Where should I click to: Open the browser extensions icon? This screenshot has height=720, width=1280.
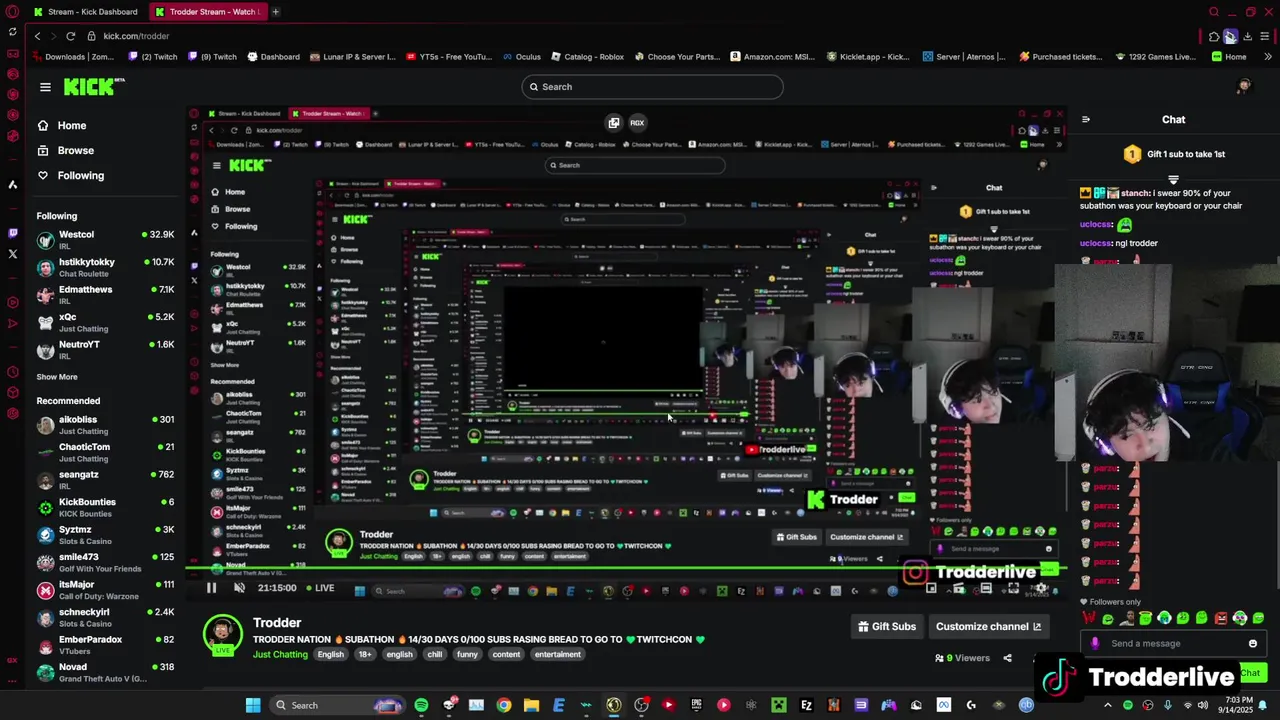tap(1214, 36)
